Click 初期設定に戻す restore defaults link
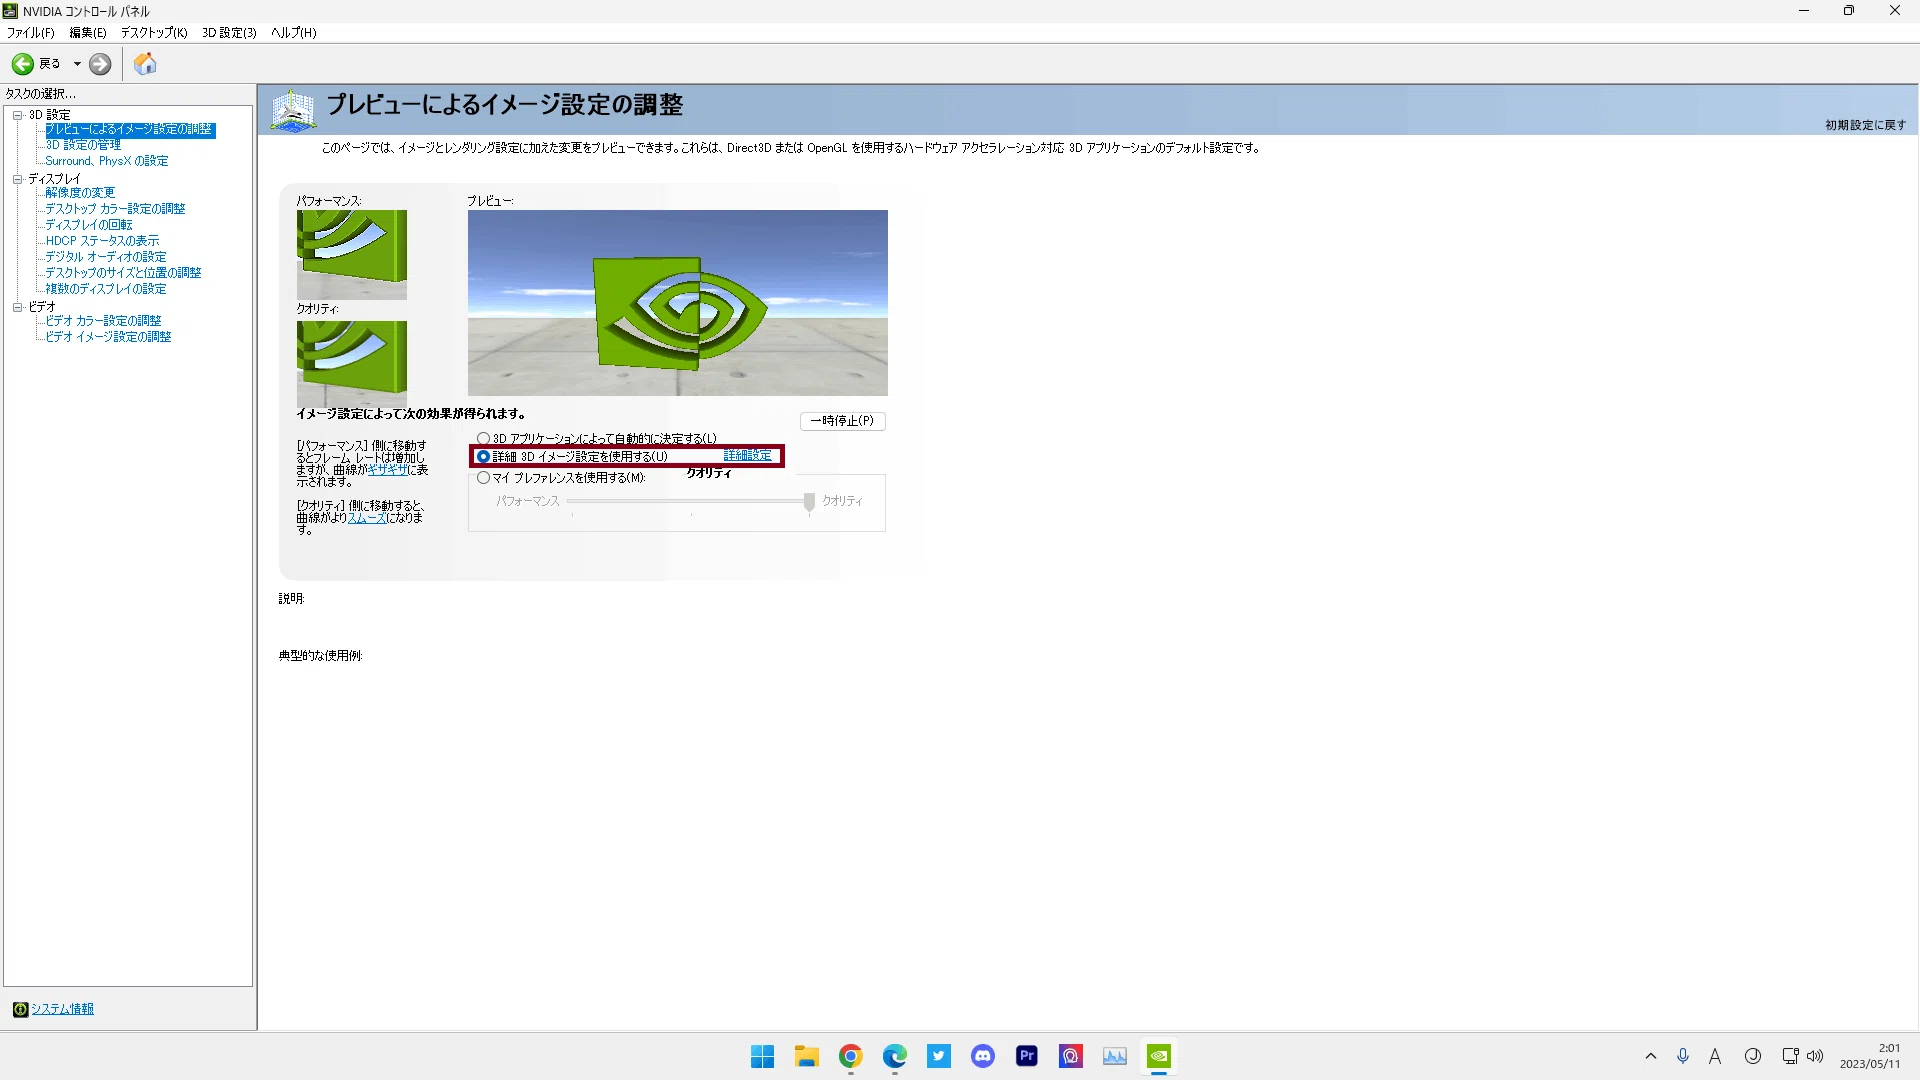This screenshot has width=1920, height=1080. [x=1865, y=125]
